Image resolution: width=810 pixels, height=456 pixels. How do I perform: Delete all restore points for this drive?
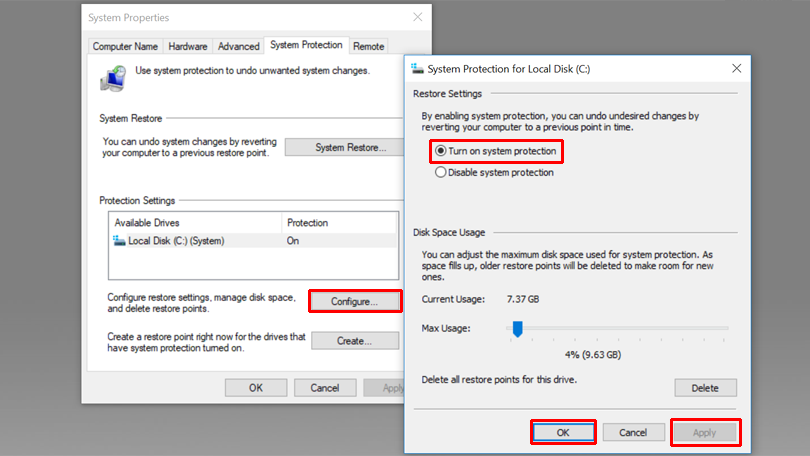(x=705, y=388)
